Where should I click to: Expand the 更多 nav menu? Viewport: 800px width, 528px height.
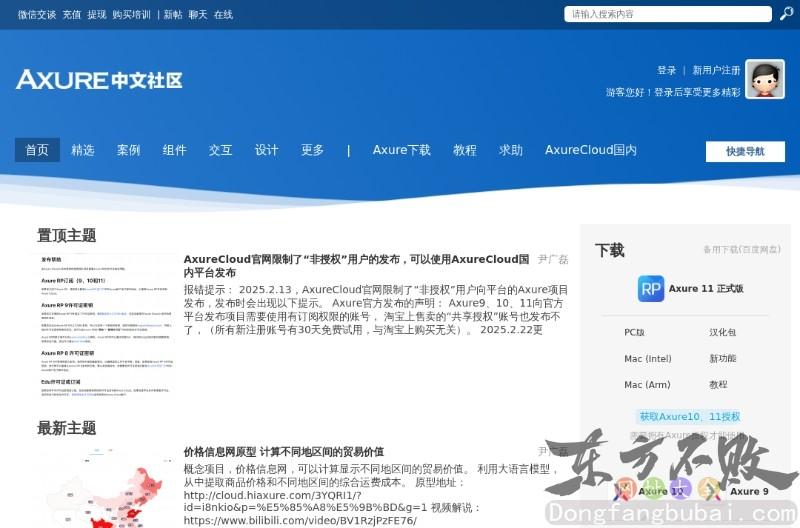(x=312, y=150)
